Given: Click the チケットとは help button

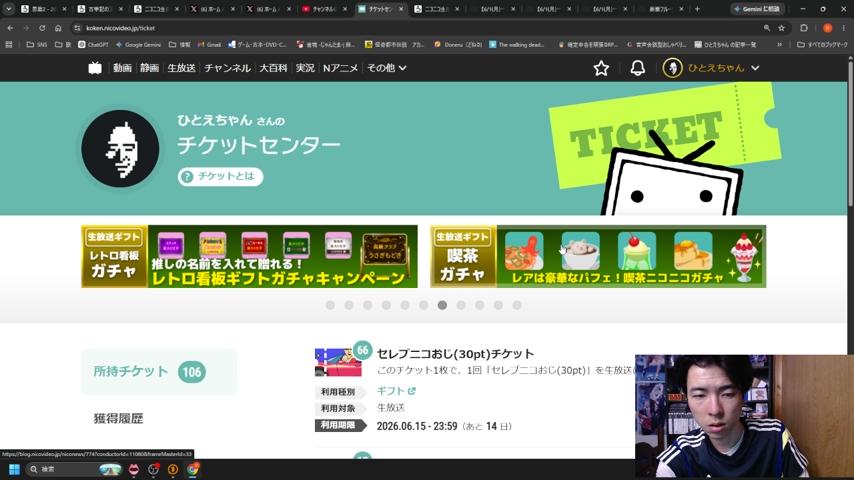Looking at the screenshot, I should (x=221, y=177).
